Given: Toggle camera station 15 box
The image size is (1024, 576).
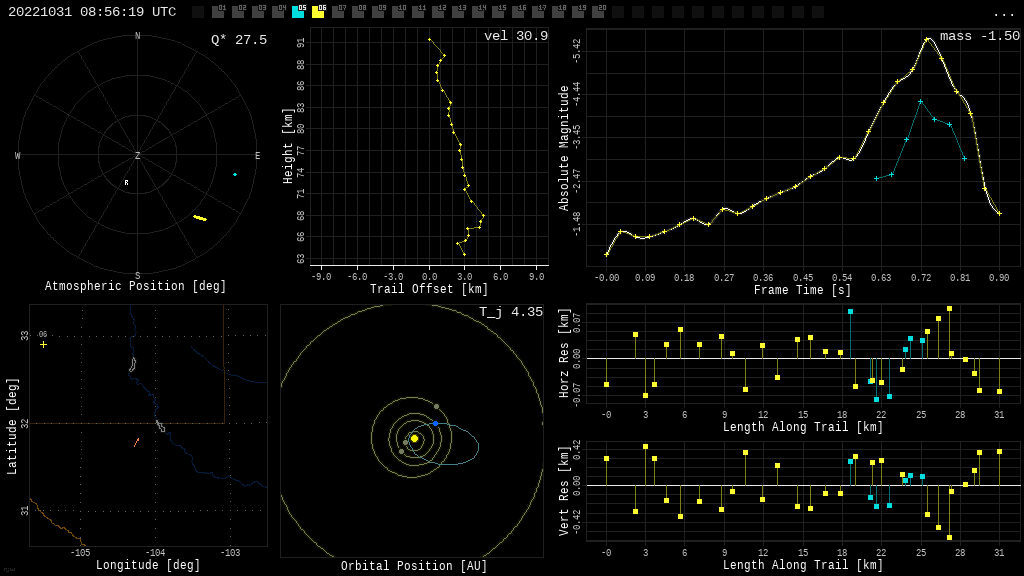Looking at the screenshot, I should [x=498, y=12].
